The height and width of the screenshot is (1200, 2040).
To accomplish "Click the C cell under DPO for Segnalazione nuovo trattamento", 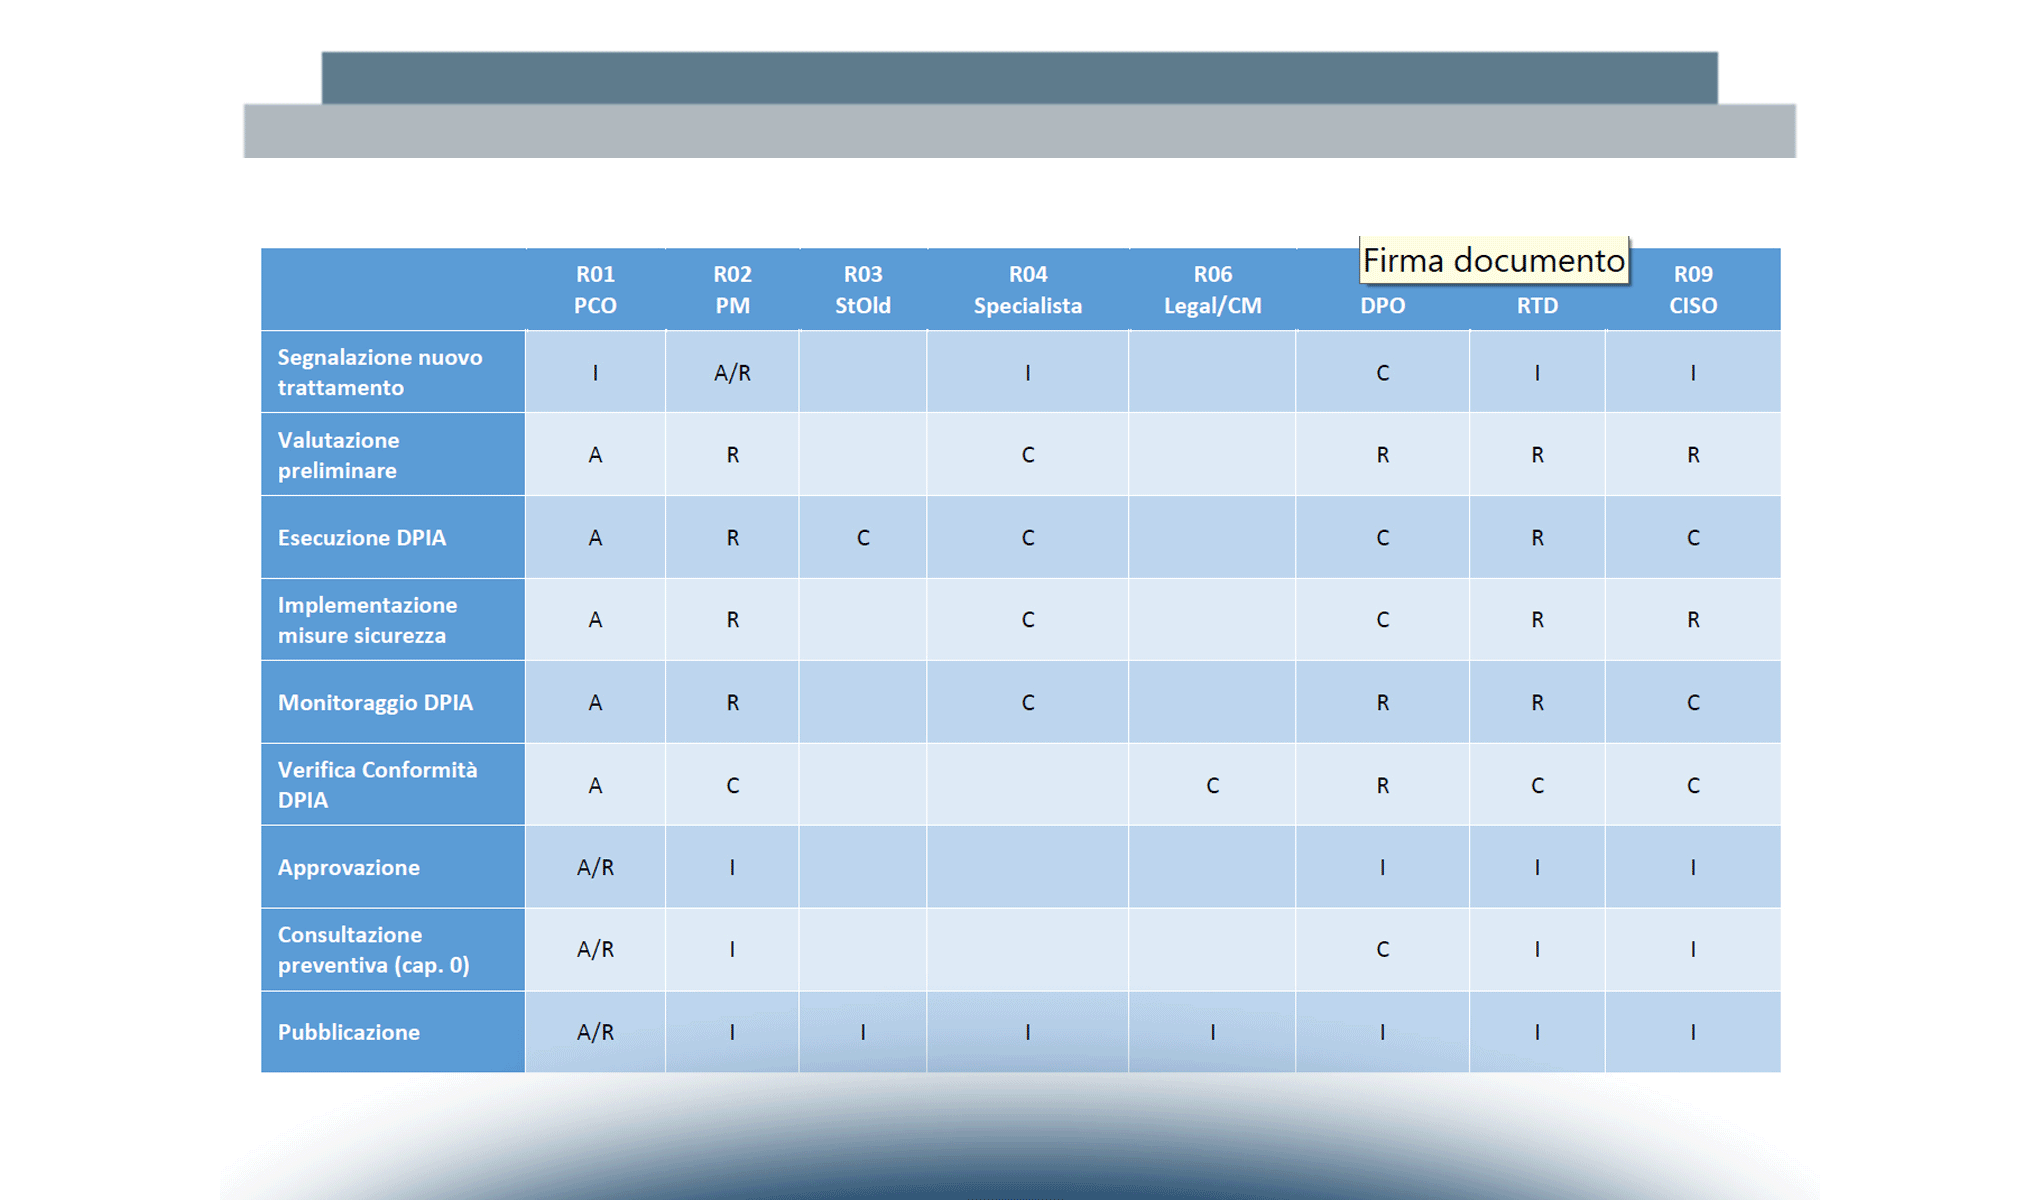I will (1382, 371).
